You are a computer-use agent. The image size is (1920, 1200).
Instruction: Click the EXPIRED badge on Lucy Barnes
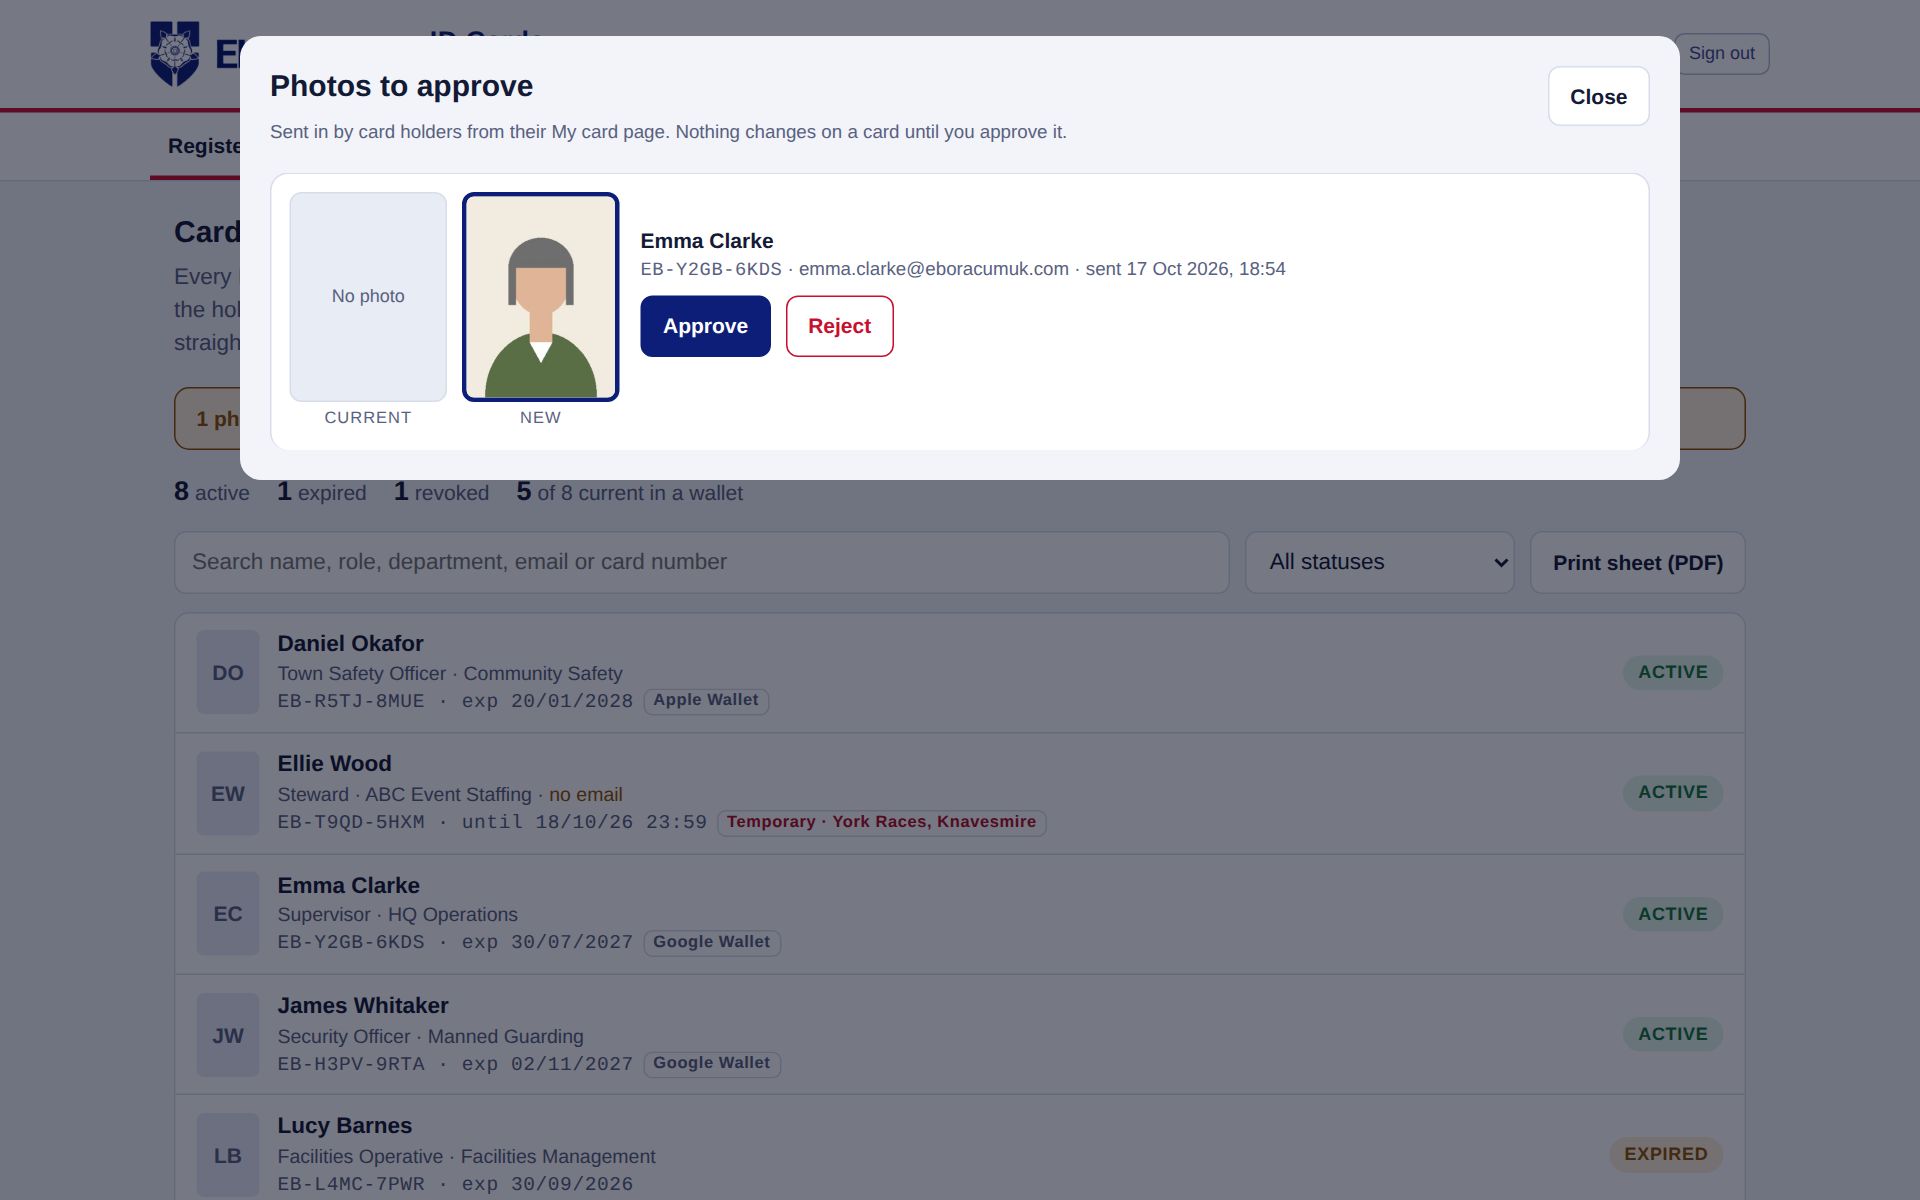(1666, 1154)
